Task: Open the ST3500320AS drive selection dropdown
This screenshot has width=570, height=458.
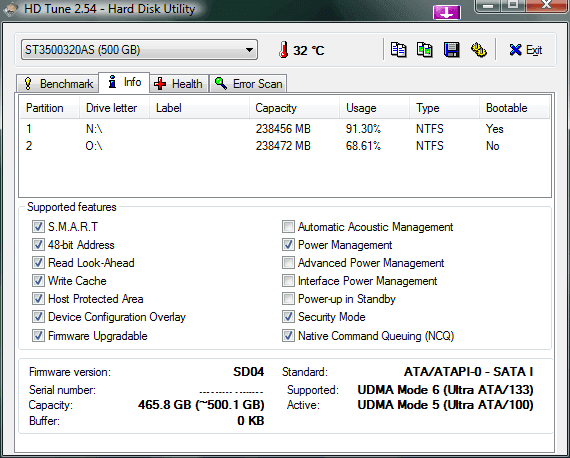Action: click(140, 50)
